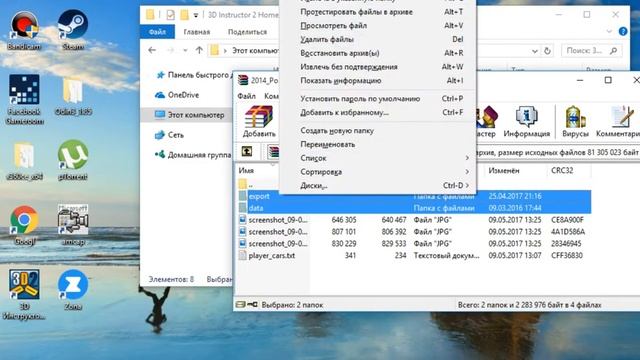Select export folder row in archive
The image size is (640, 360).
414,196
